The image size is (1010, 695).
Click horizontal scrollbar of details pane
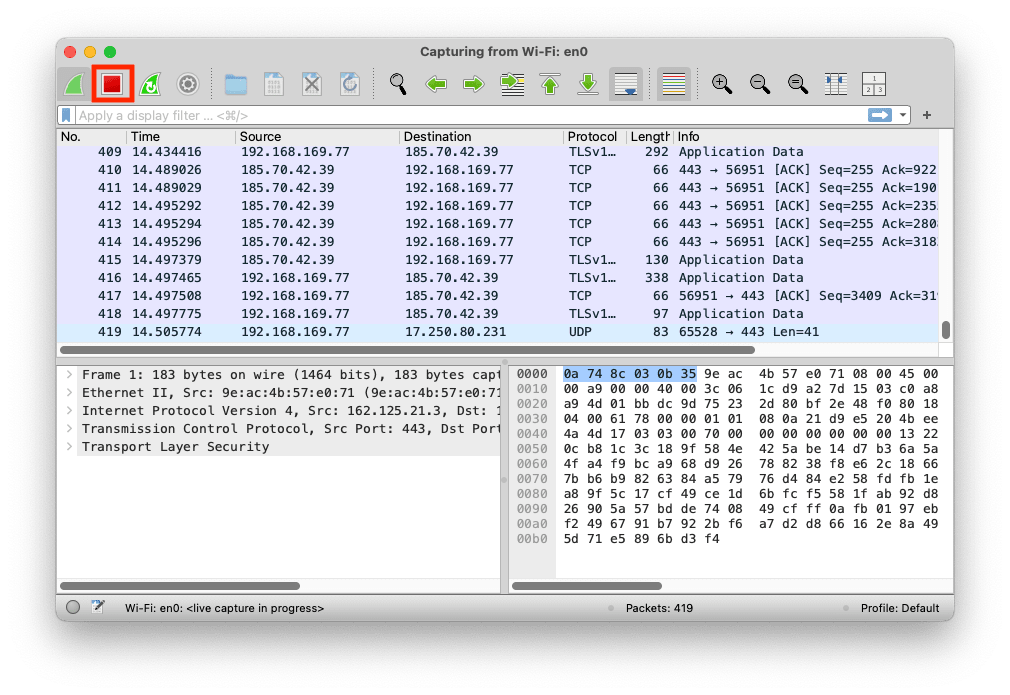(x=180, y=586)
